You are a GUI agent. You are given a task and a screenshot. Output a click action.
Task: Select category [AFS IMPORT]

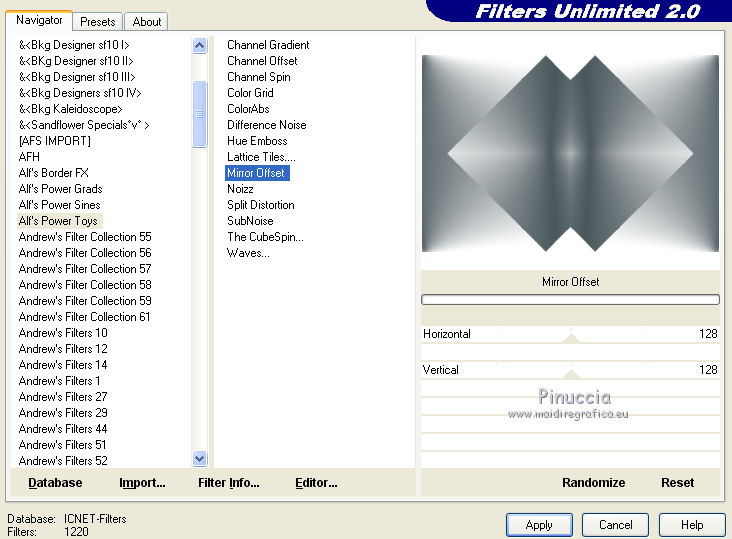[55, 140]
